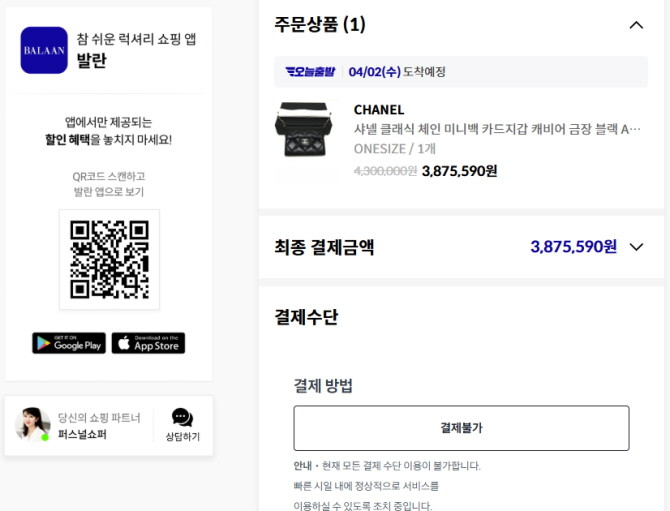This screenshot has width=670, height=511.
Task: Click the green online status dot
Action: coord(45,437)
